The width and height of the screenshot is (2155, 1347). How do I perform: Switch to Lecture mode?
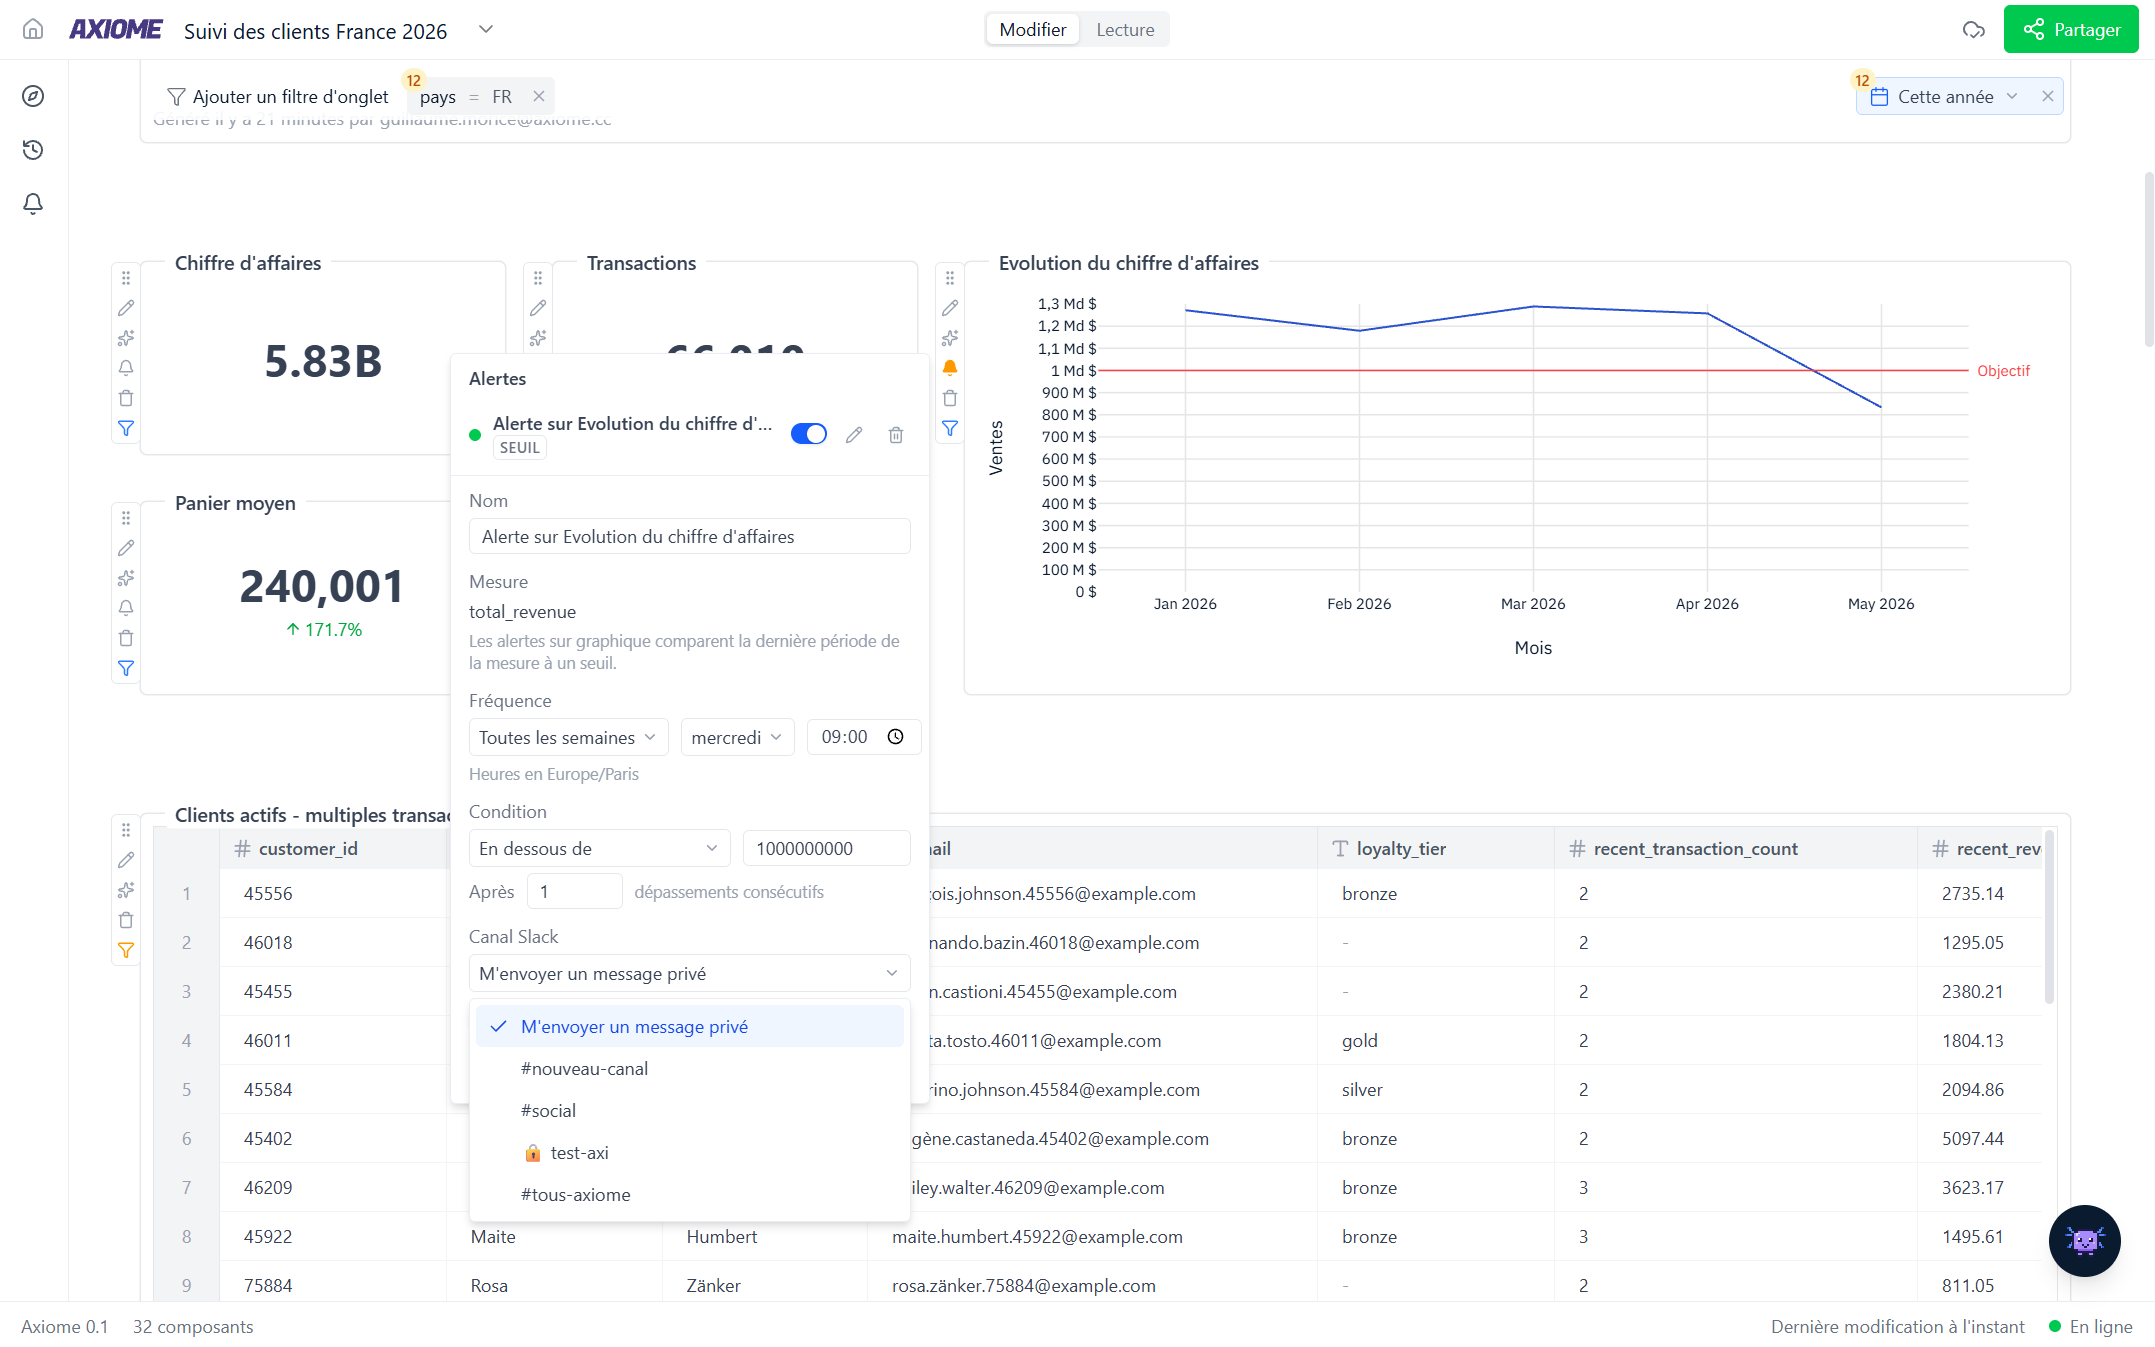click(x=1125, y=30)
